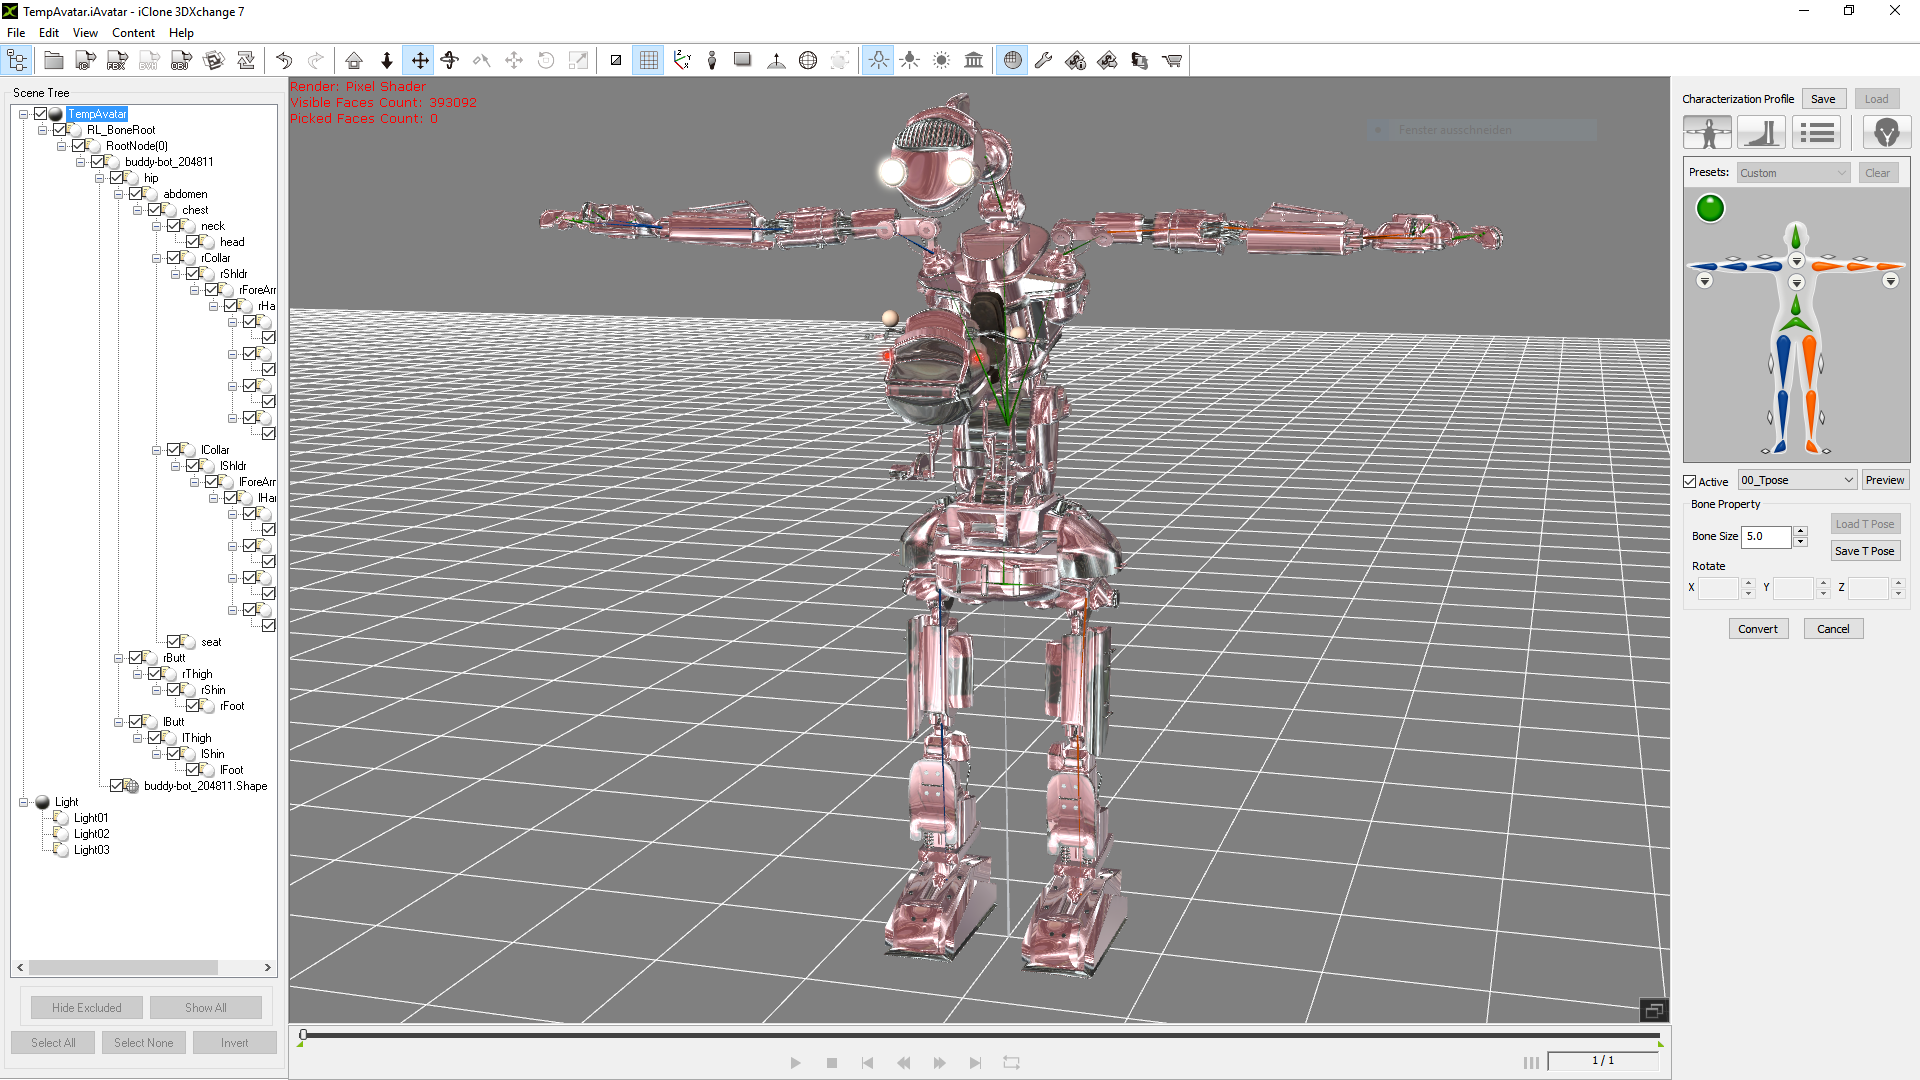This screenshot has width=1920, height=1080.
Task: Open the Content menu
Action: pos(133,33)
